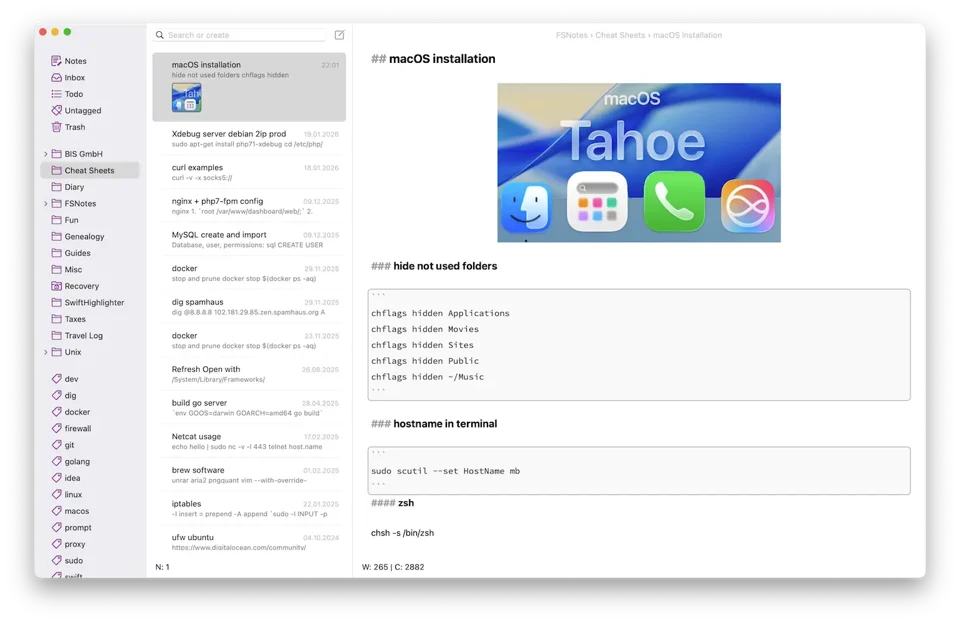
Task: Click the chflags hidden Movies code line
Action: (x=425, y=329)
